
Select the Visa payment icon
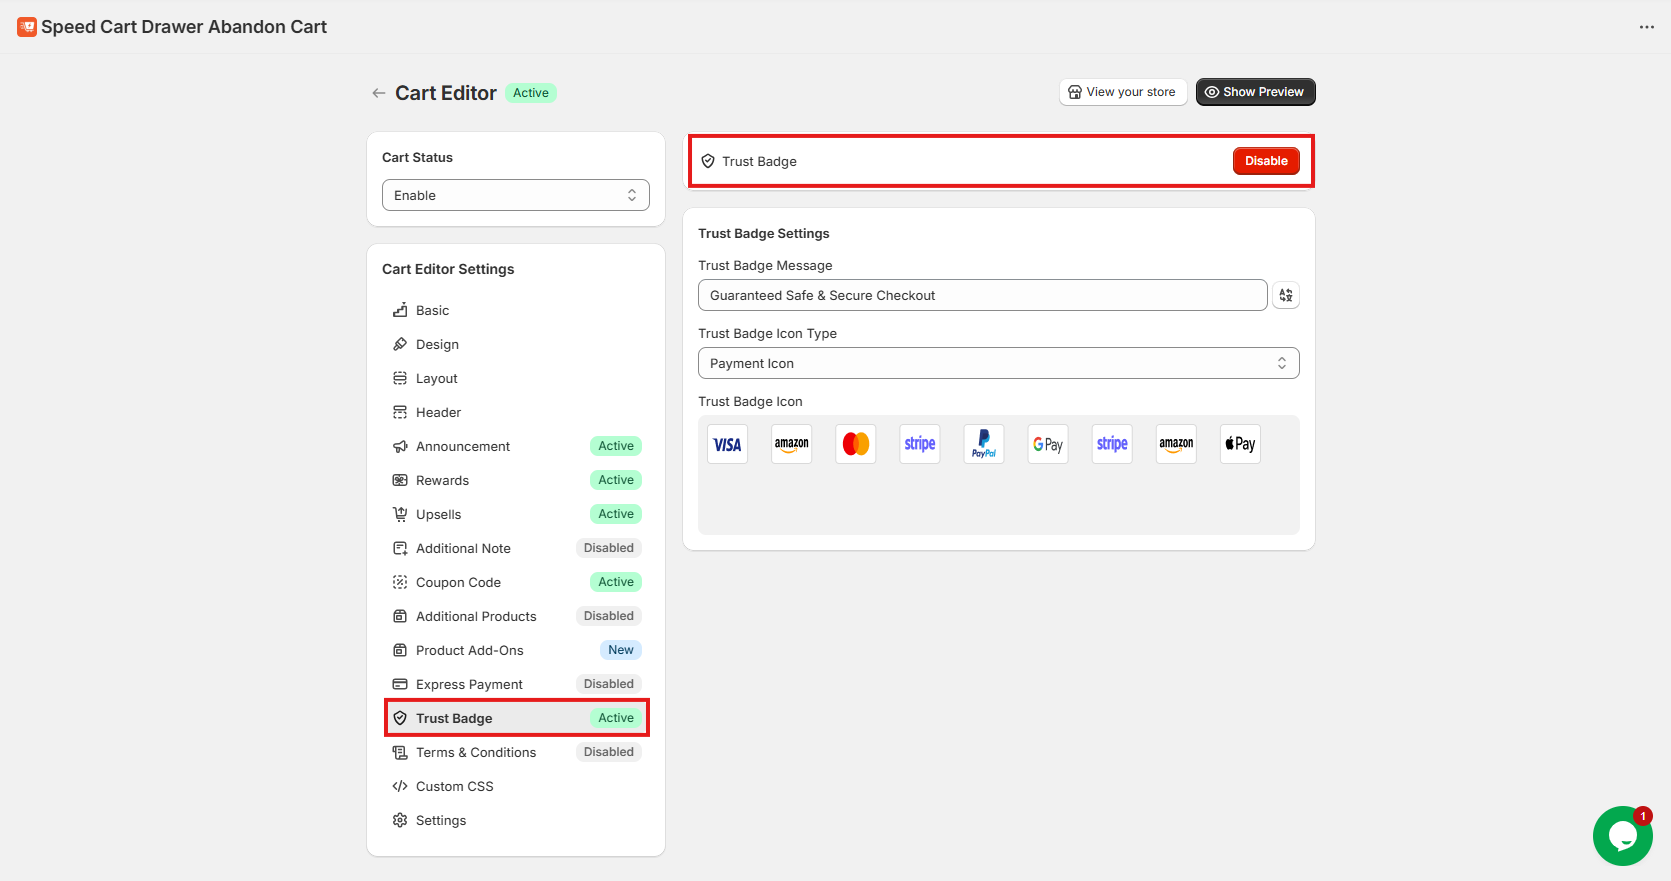(727, 444)
